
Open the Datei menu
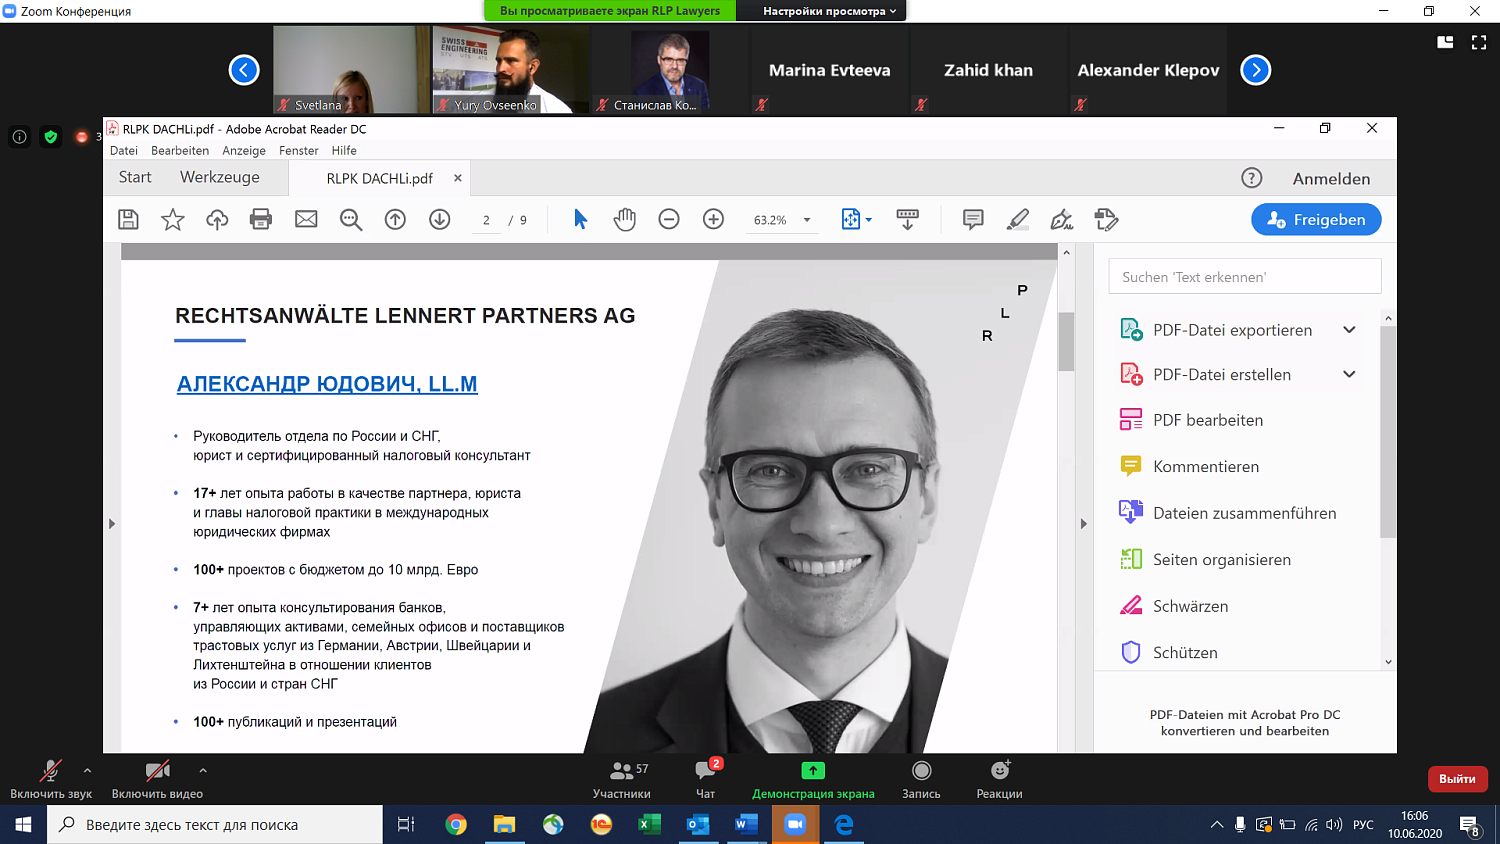pos(124,151)
